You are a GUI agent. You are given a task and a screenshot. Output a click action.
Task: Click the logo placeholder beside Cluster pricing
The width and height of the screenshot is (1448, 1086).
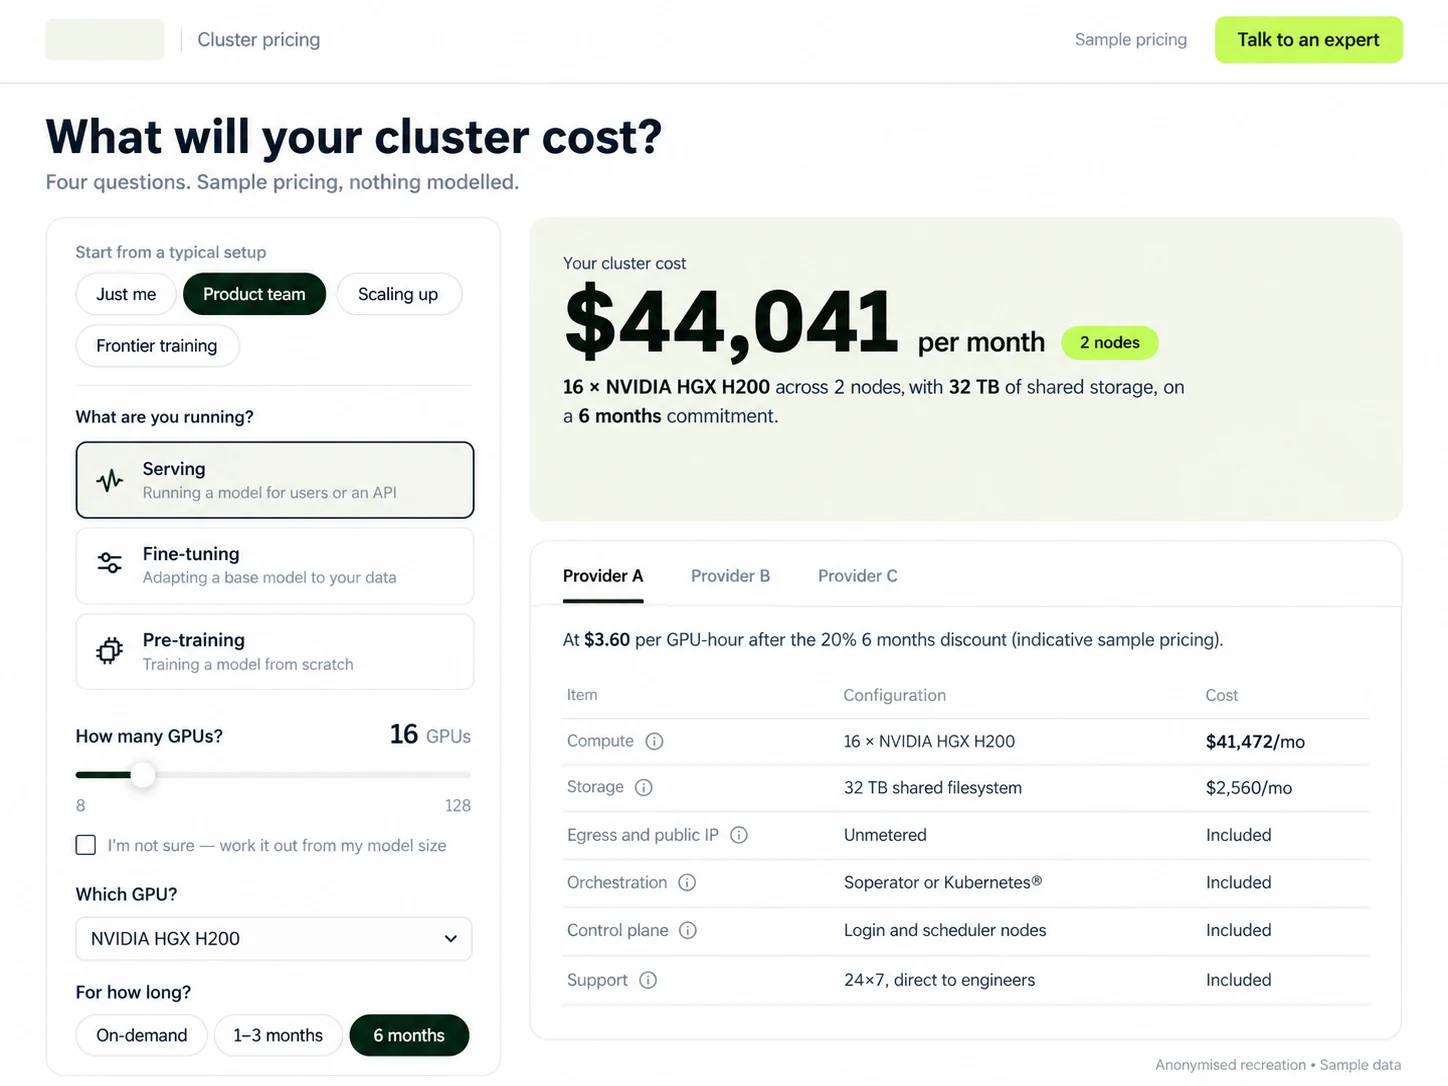coord(105,40)
